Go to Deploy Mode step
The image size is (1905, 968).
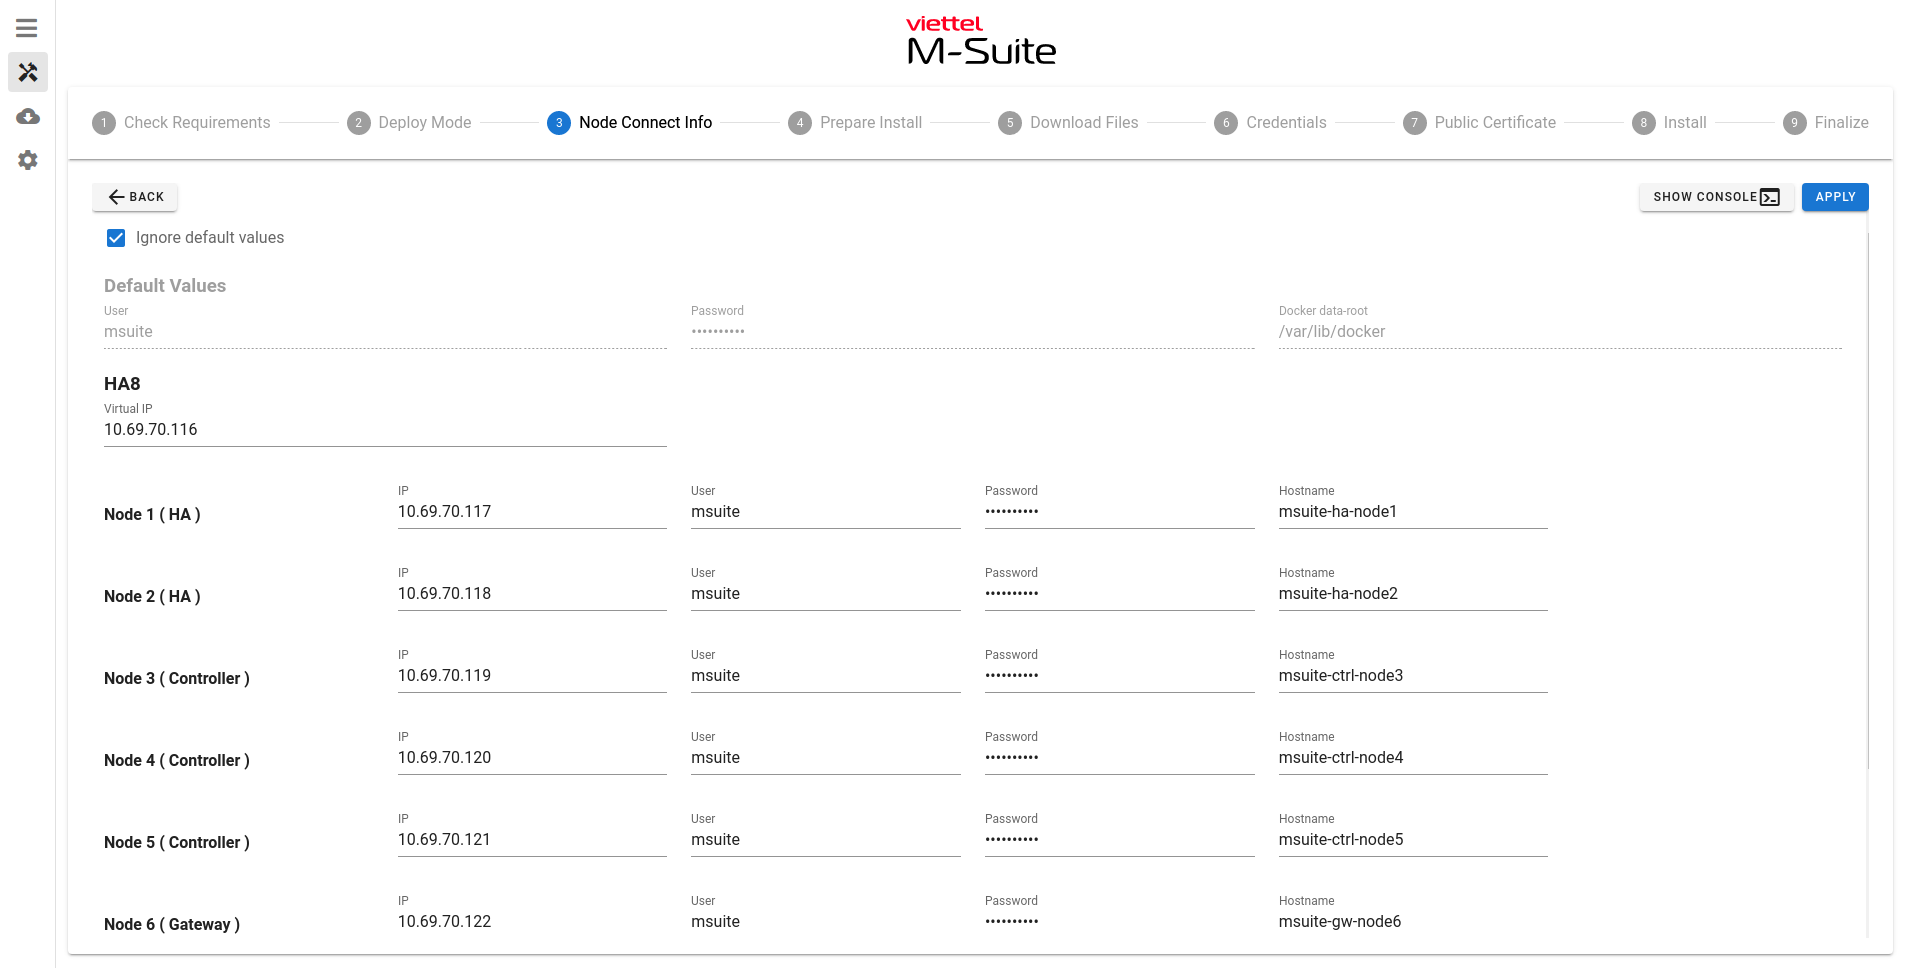pos(425,123)
